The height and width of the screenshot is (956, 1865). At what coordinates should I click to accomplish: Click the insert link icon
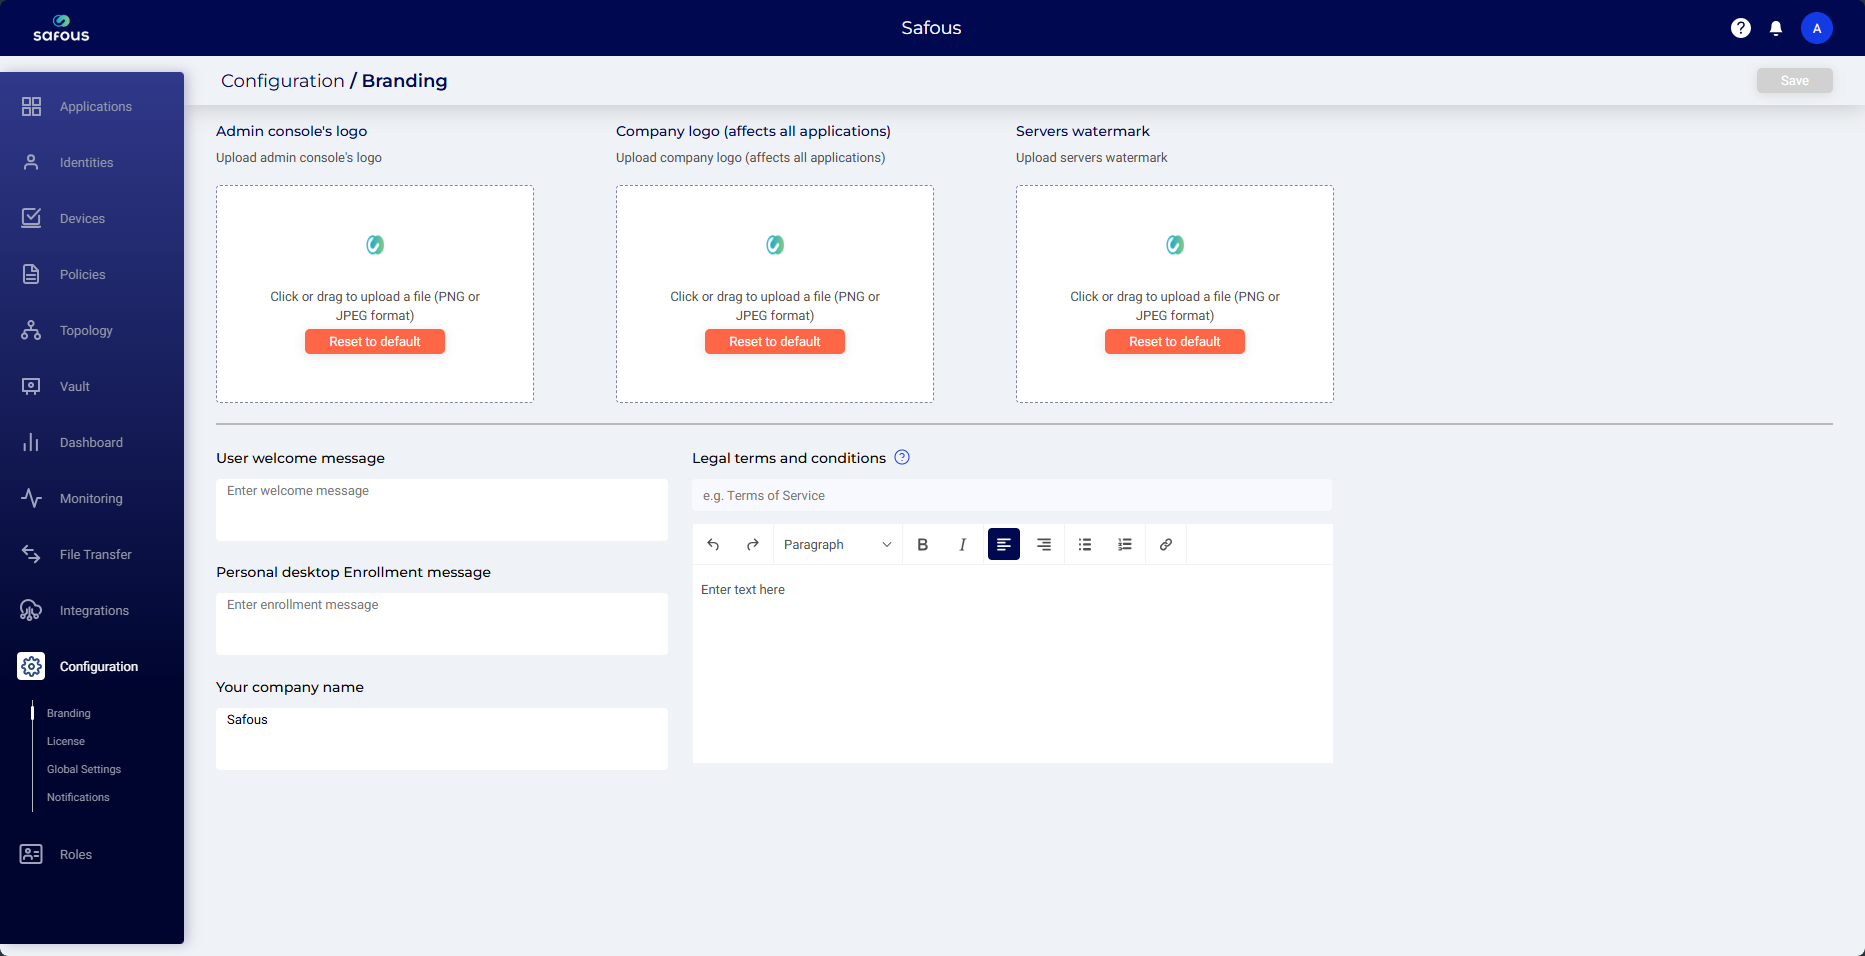pyautogui.click(x=1166, y=545)
